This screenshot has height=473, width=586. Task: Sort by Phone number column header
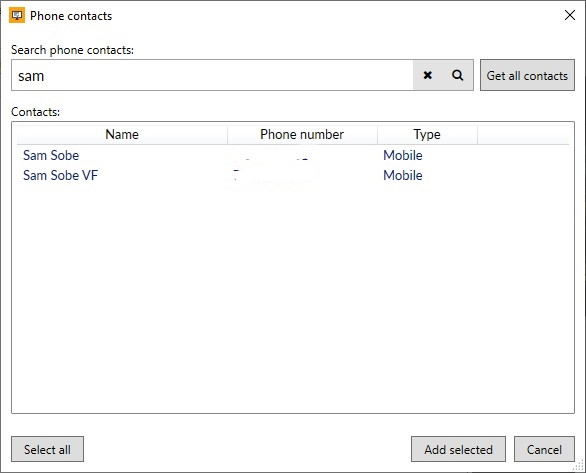pos(302,135)
